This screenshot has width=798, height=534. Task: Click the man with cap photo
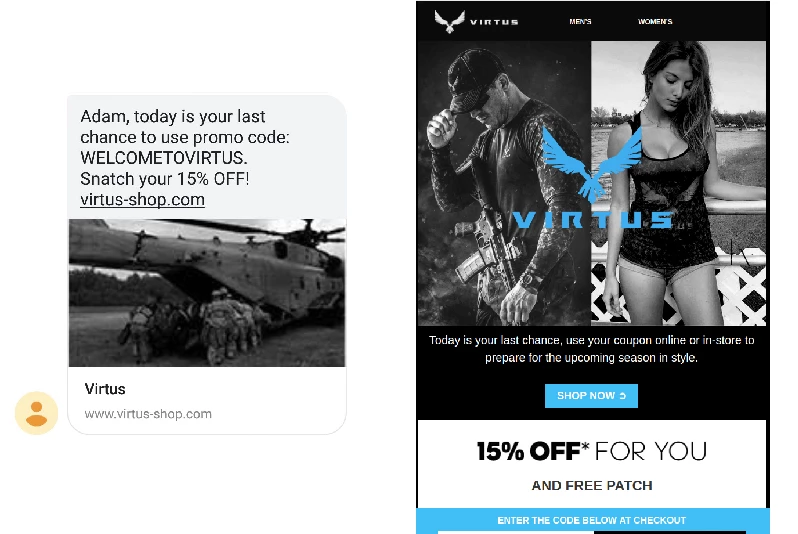pos(504,183)
